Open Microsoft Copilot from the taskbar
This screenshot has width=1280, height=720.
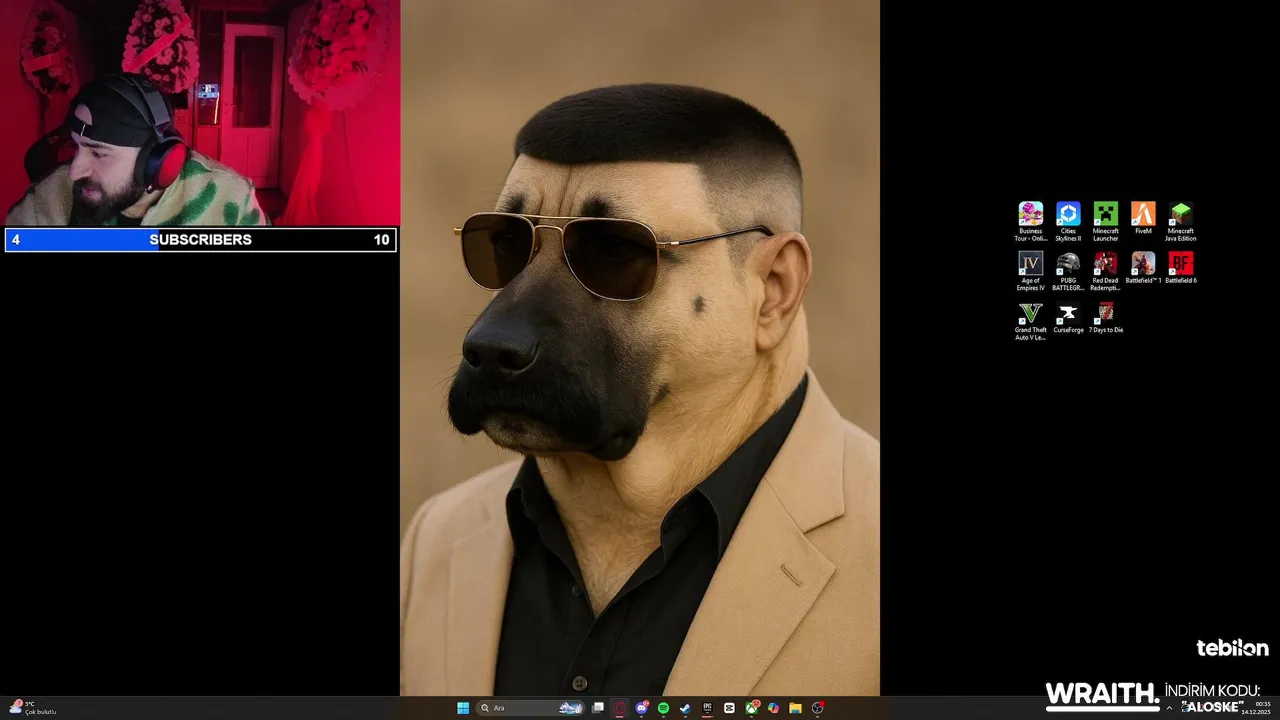(773, 708)
